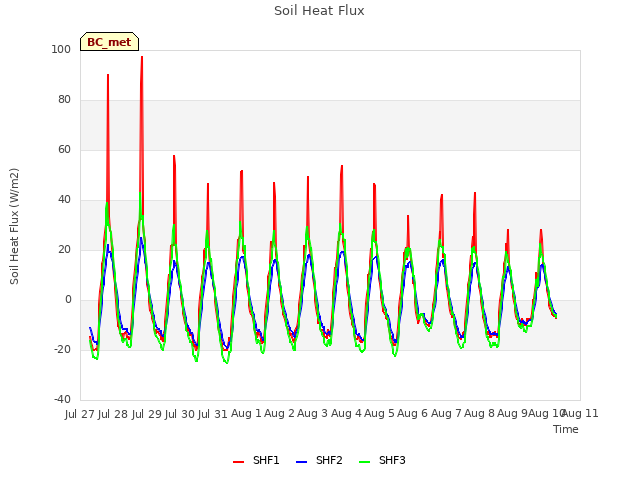
Task: Click the Aug 1 x-axis label
Action: tap(246, 413)
